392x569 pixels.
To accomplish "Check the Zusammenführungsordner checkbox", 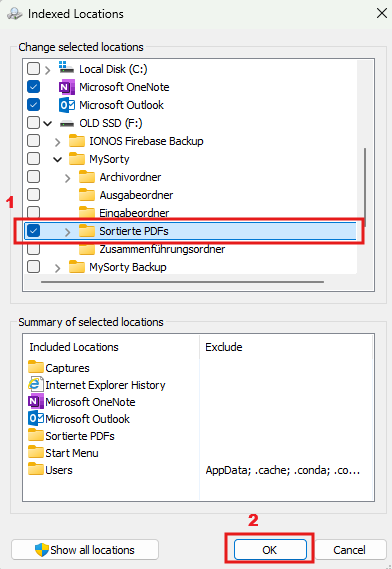I will (x=33, y=249).
